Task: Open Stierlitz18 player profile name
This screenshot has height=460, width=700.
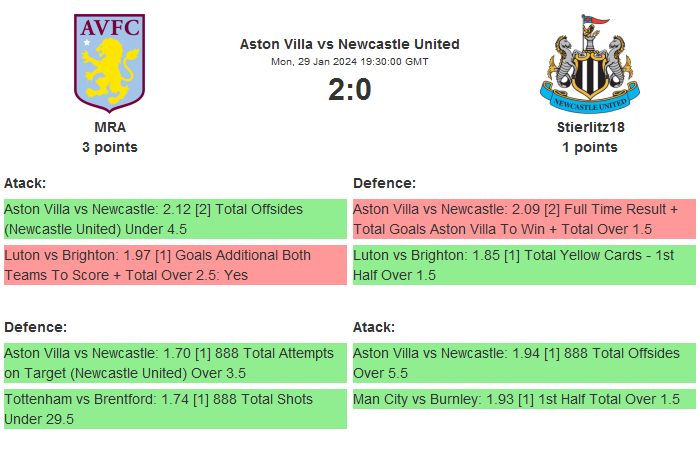Action: click(x=590, y=127)
